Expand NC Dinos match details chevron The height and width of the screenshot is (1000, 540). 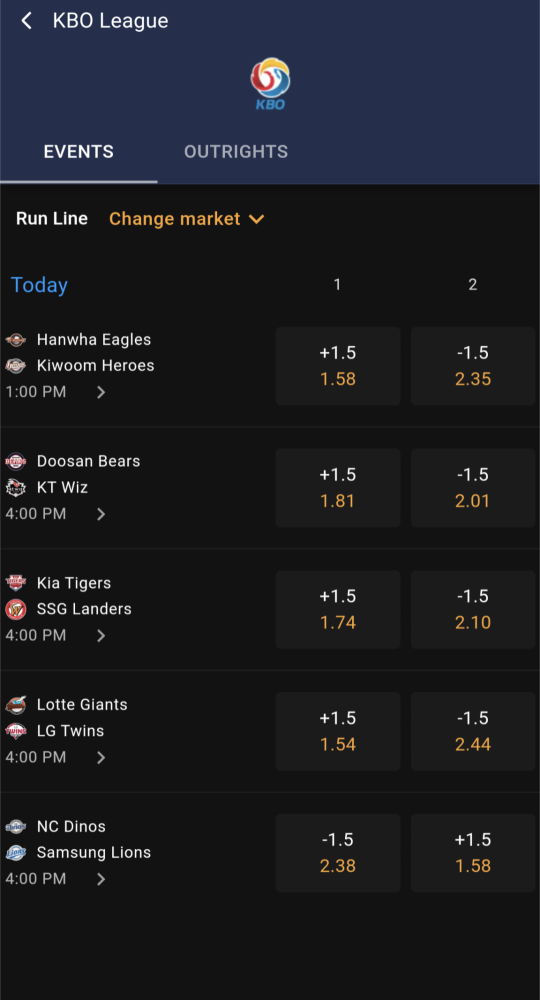click(x=101, y=879)
